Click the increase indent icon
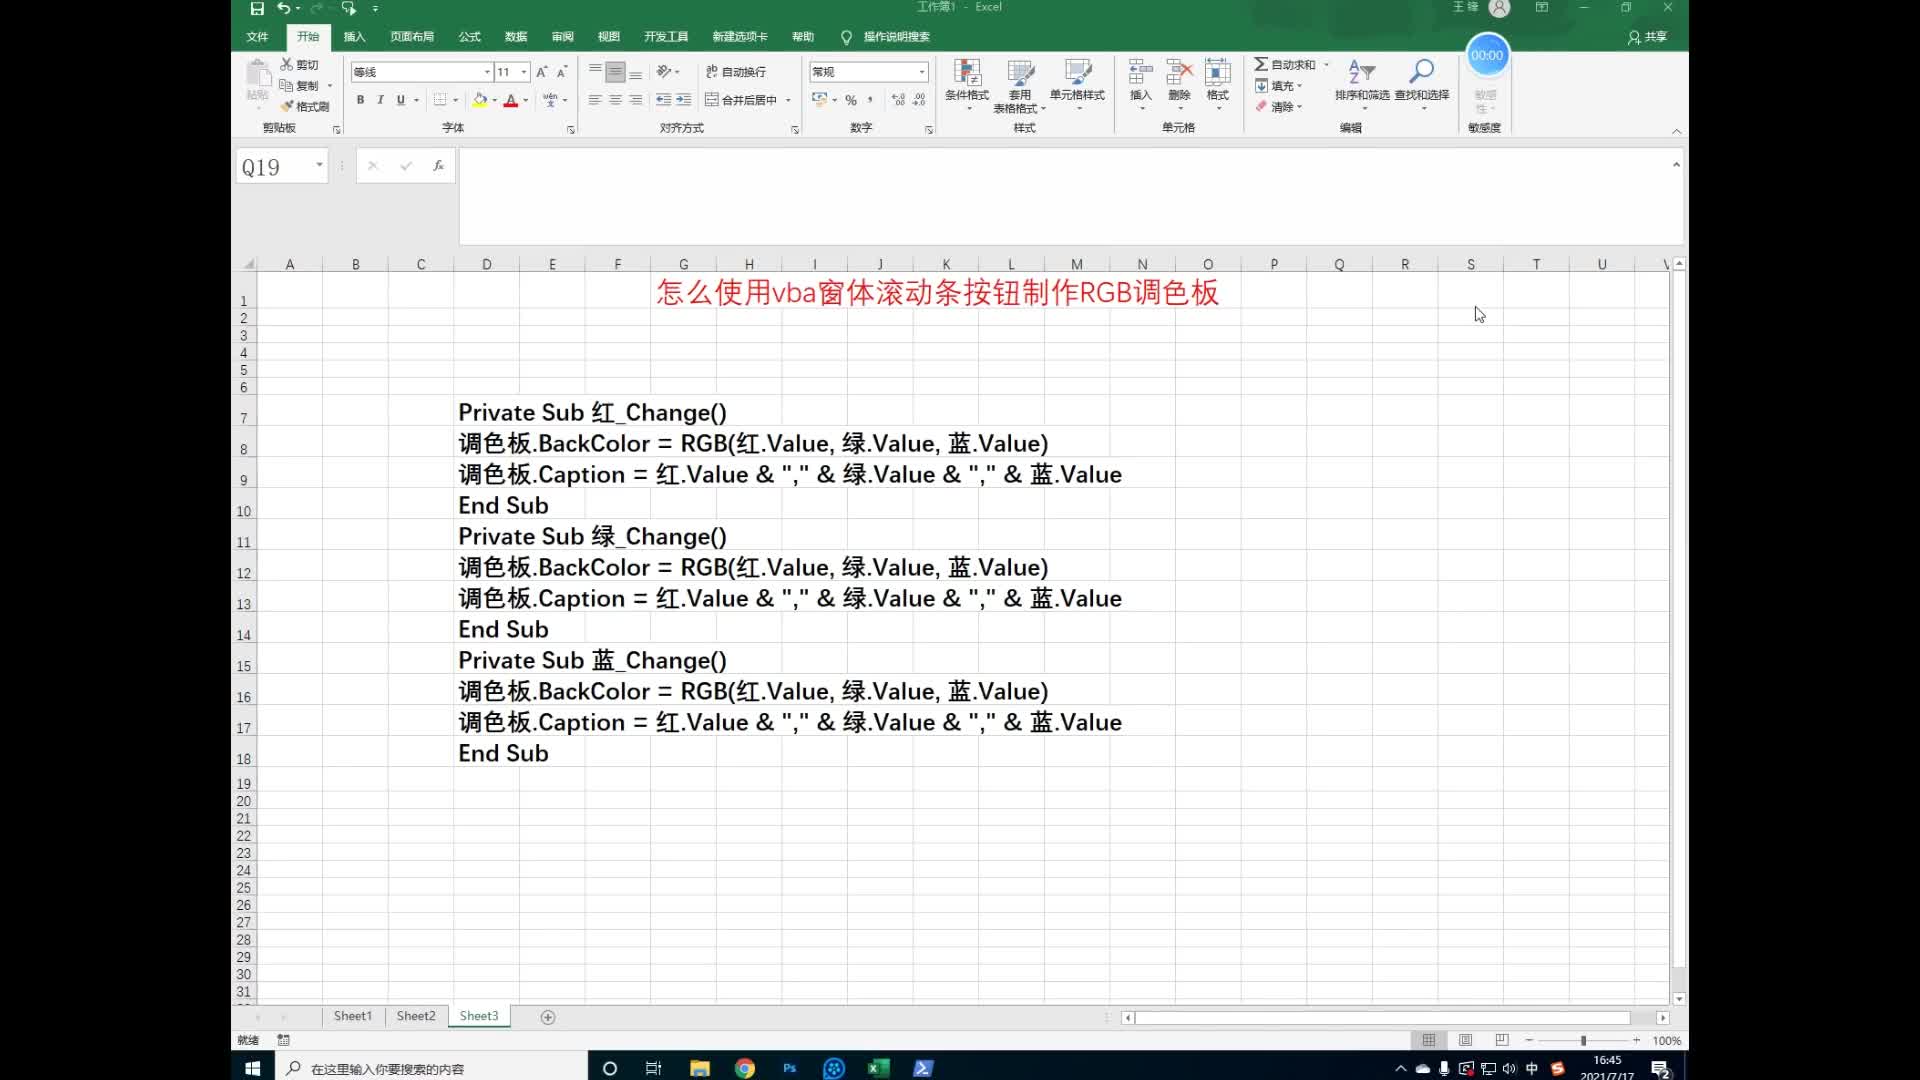Viewport: 1920px width, 1080px height. [x=684, y=100]
